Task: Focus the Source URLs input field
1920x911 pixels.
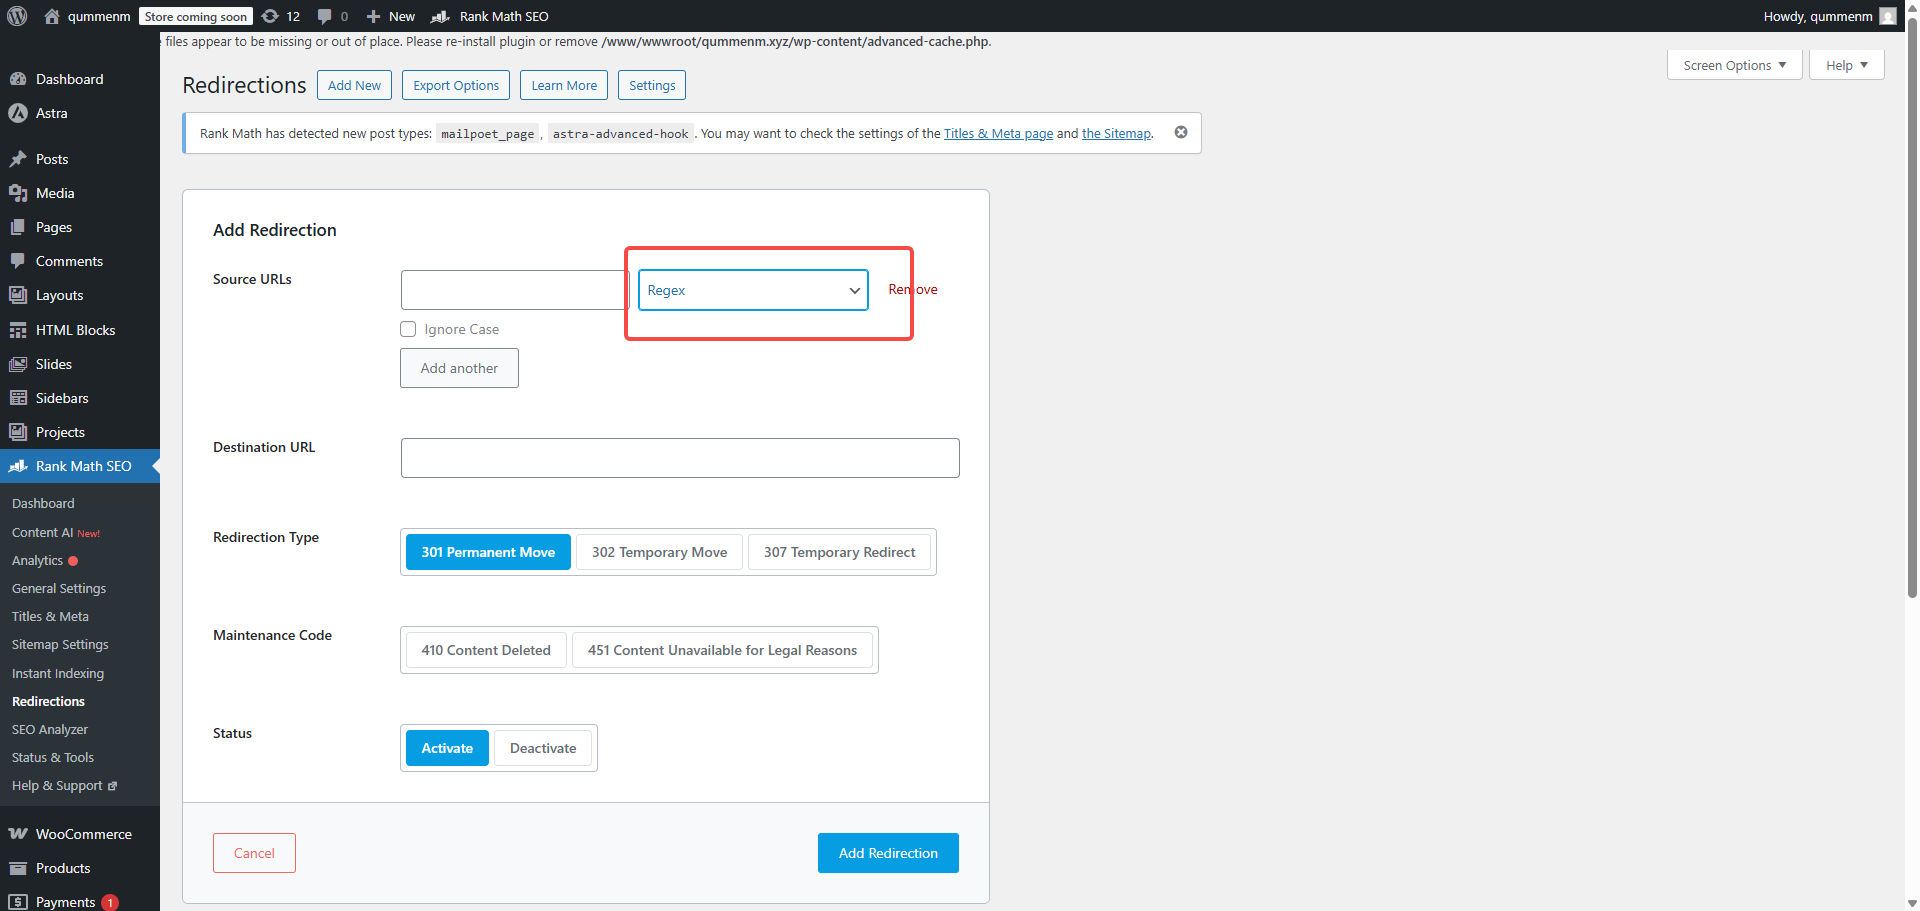Action: coord(514,290)
